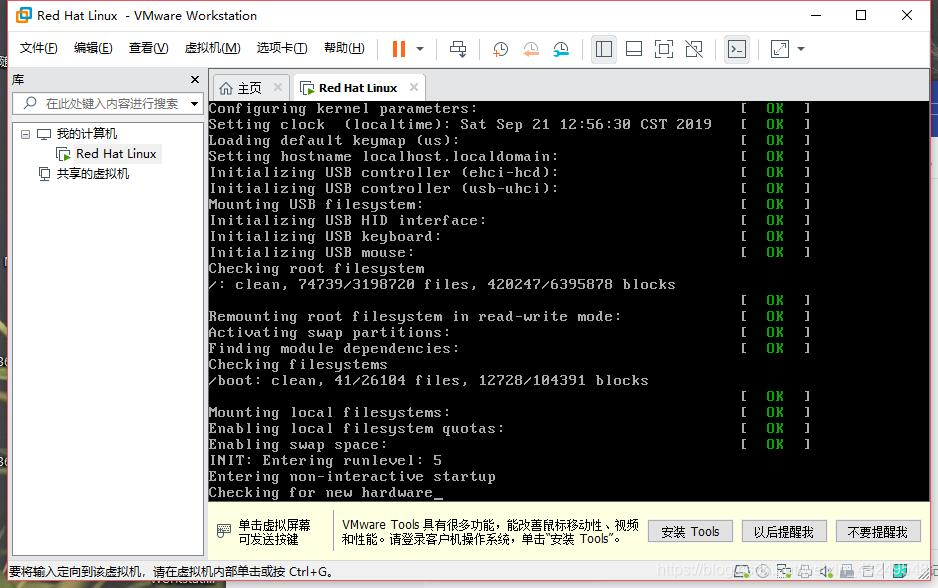938x588 pixels.
Task: Open the 文件(F) menu
Action: click(38, 48)
